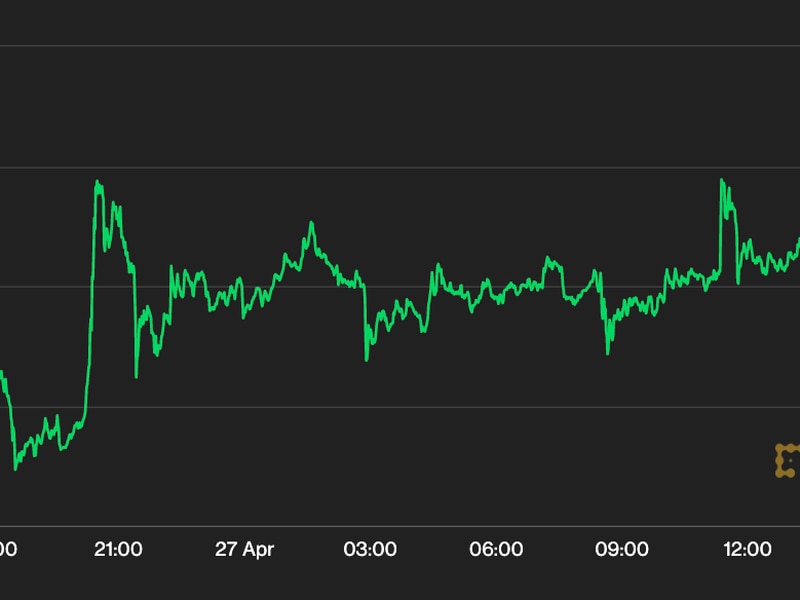Click the 06:00 time axis label
The height and width of the screenshot is (600, 800).
pyautogui.click(x=496, y=549)
